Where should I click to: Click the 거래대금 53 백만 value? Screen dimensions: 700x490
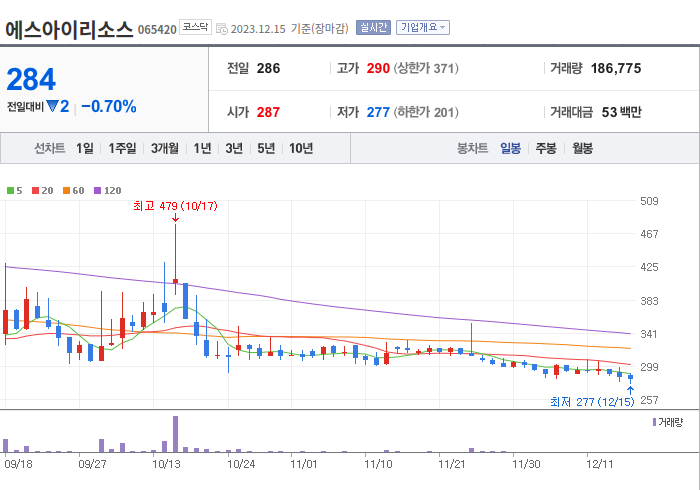tap(621, 112)
